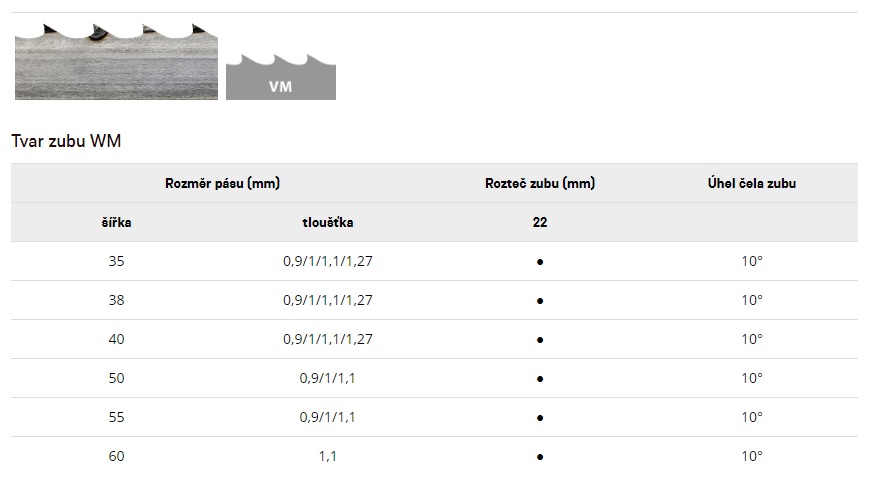Select thickness 0,9/1/1,1/1,27 in row 38
This screenshot has width=888, height=492.
click(328, 301)
